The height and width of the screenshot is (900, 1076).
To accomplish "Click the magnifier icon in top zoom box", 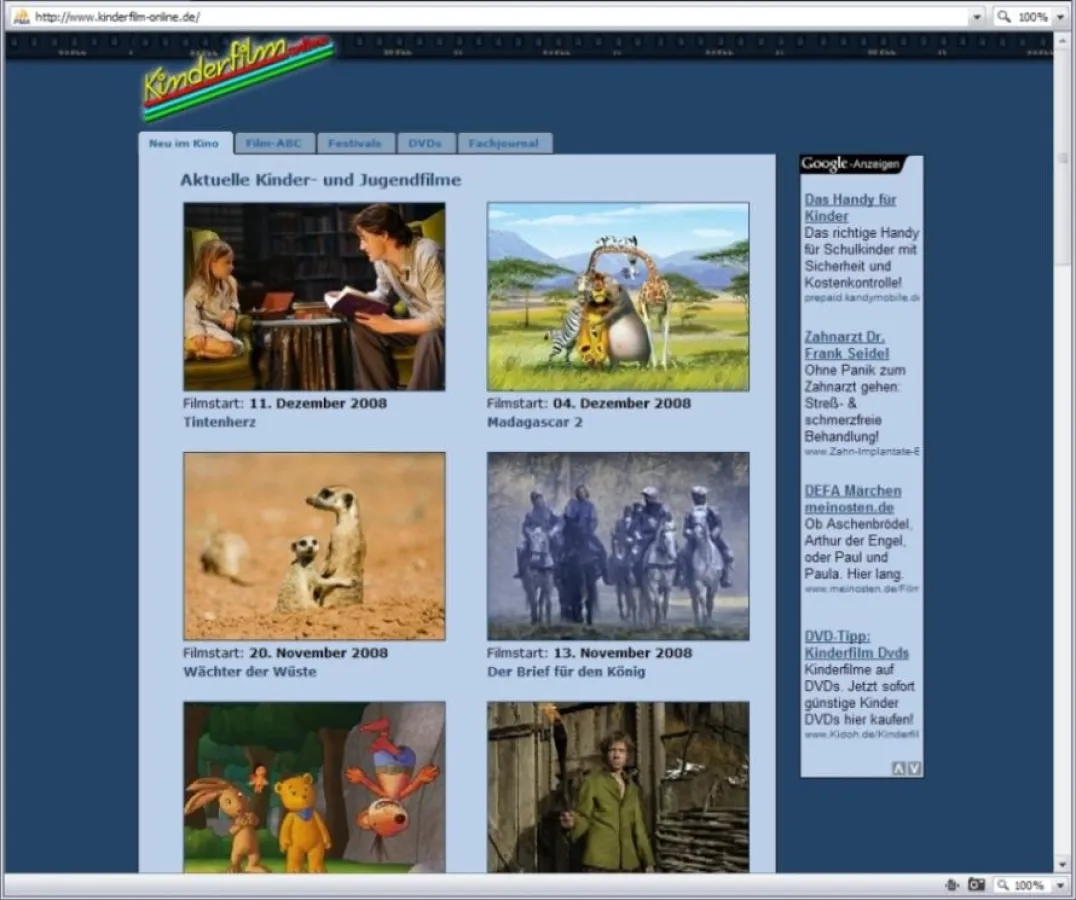I will 1003,17.
